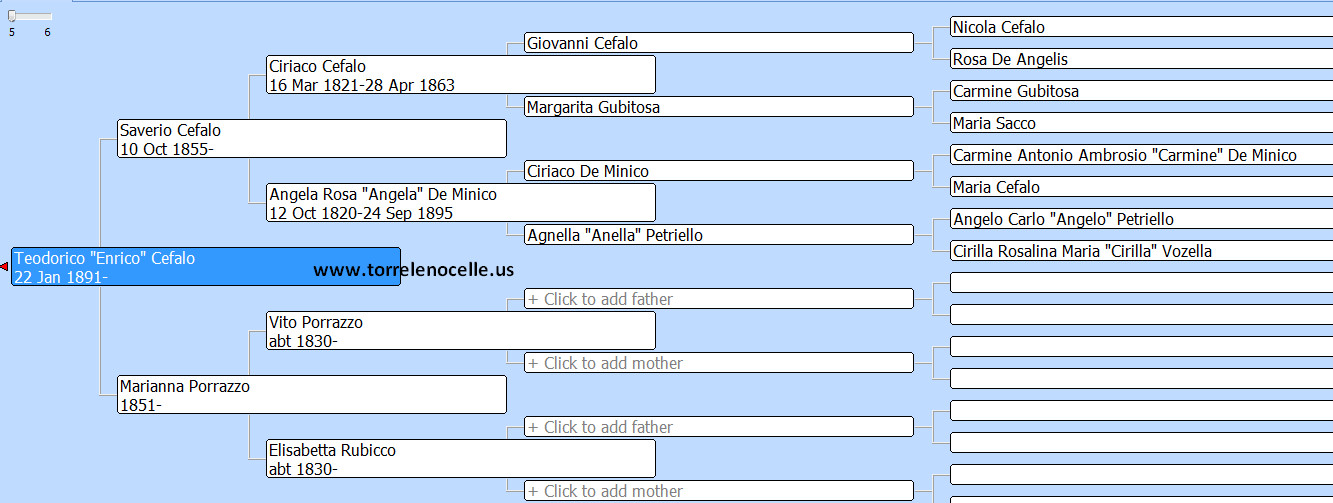Add a father for Elisabetta Rubicco
The width and height of the screenshot is (1333, 503).
coord(718,427)
